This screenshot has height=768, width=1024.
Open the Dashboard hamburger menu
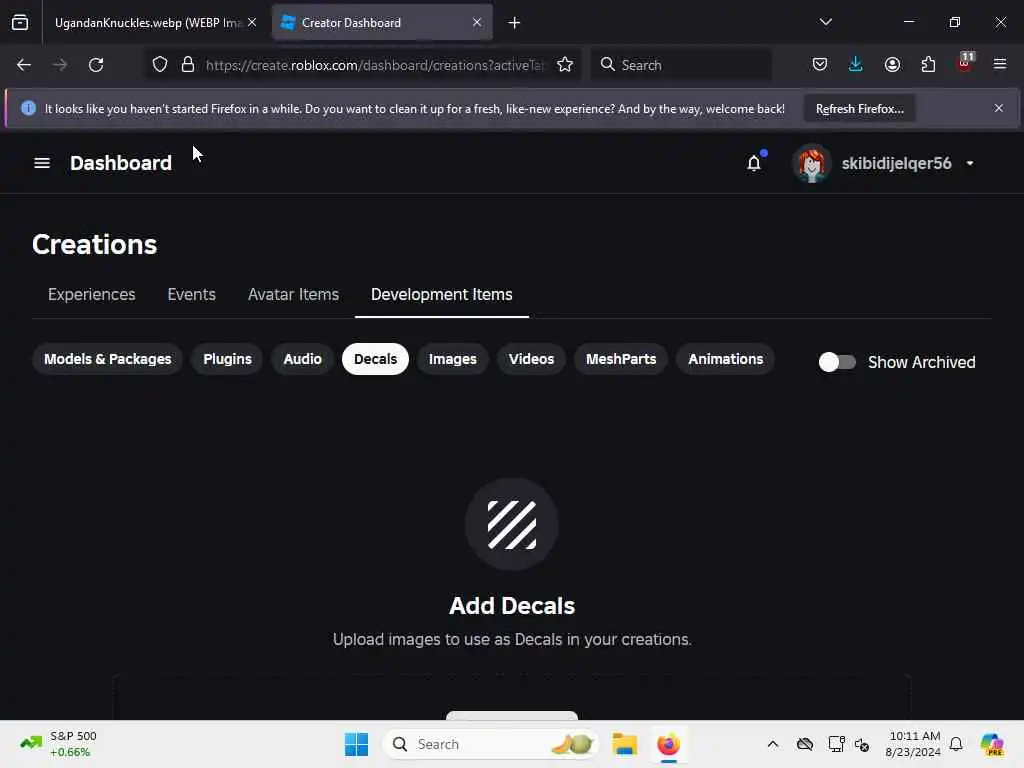tap(42, 163)
